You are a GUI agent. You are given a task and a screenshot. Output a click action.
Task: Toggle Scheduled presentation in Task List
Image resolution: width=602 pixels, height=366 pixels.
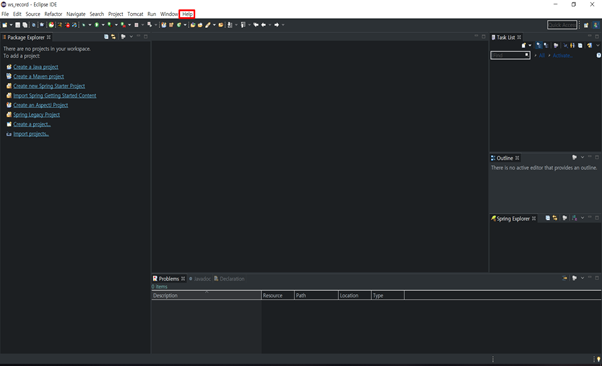coord(546,45)
